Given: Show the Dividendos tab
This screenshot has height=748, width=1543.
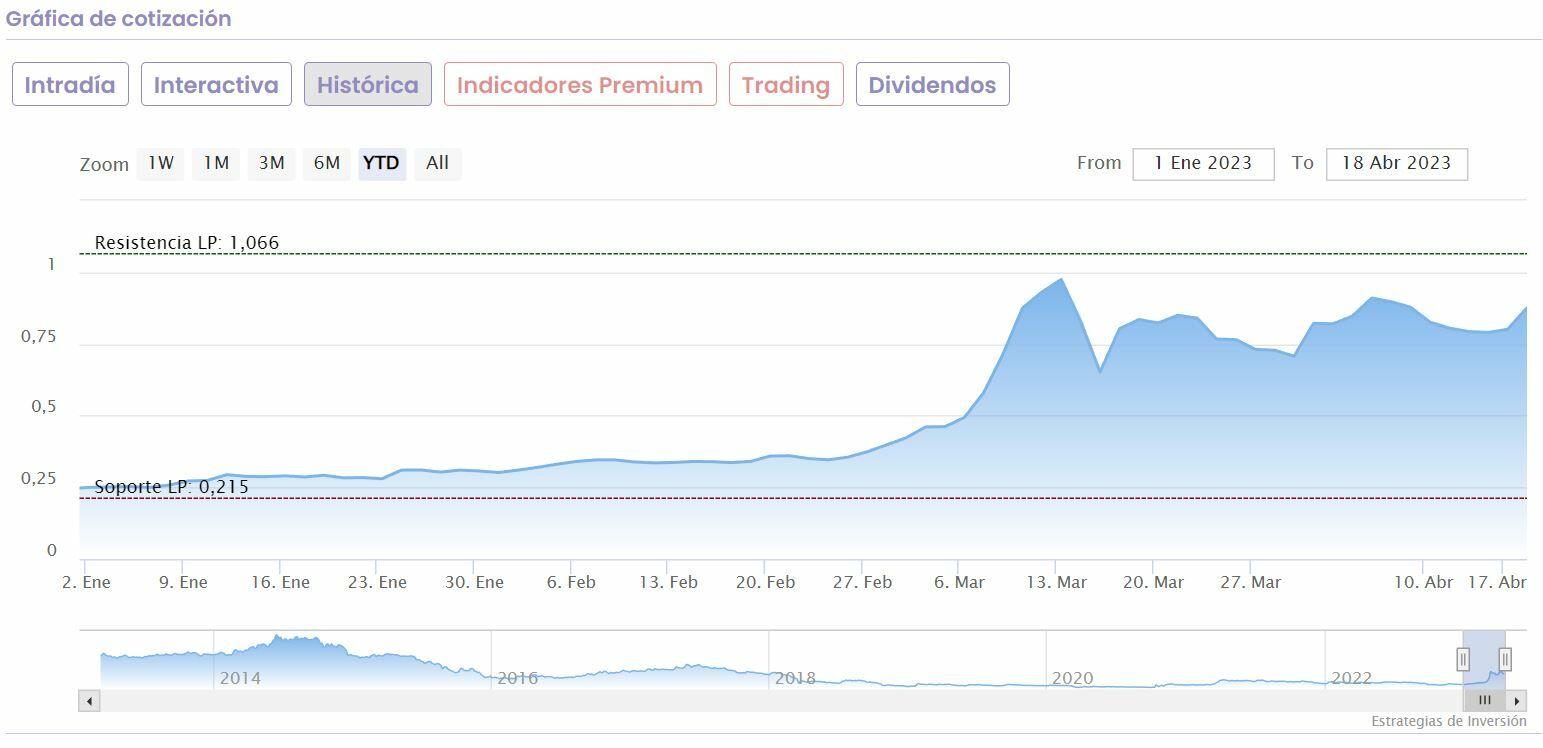Looking at the screenshot, I should [932, 85].
